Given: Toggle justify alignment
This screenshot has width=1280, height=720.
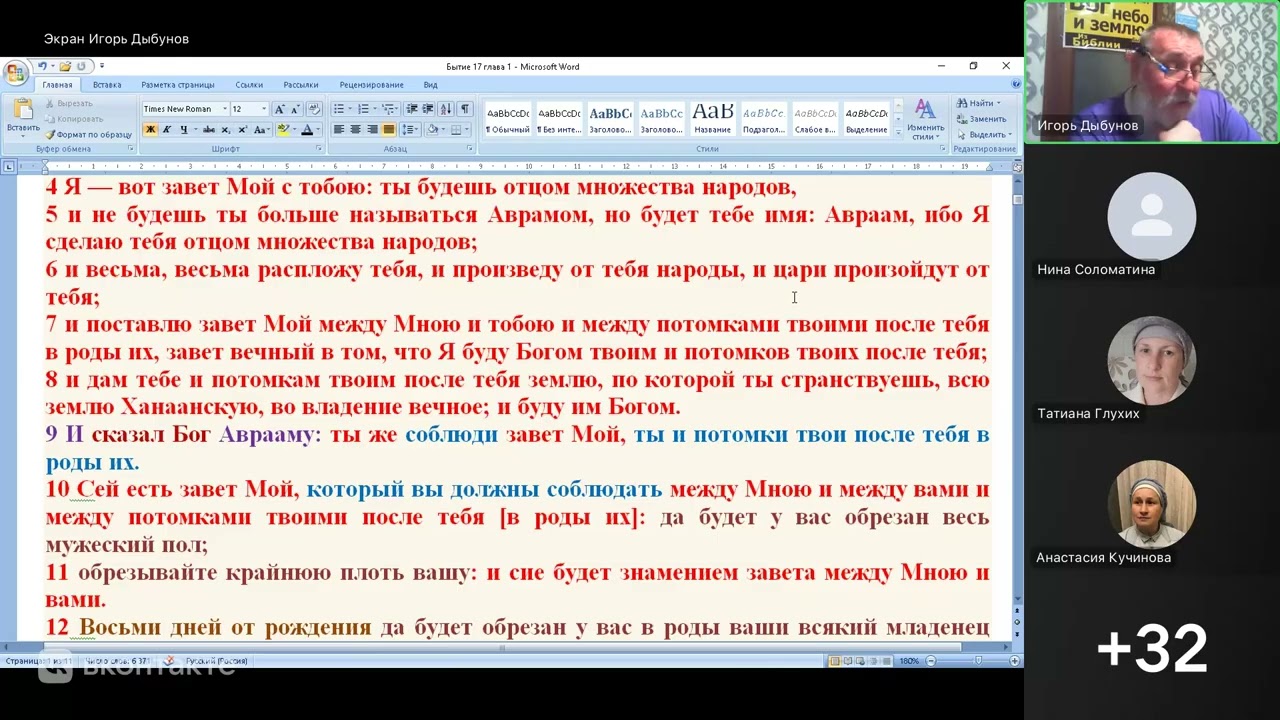Looking at the screenshot, I should click(389, 130).
